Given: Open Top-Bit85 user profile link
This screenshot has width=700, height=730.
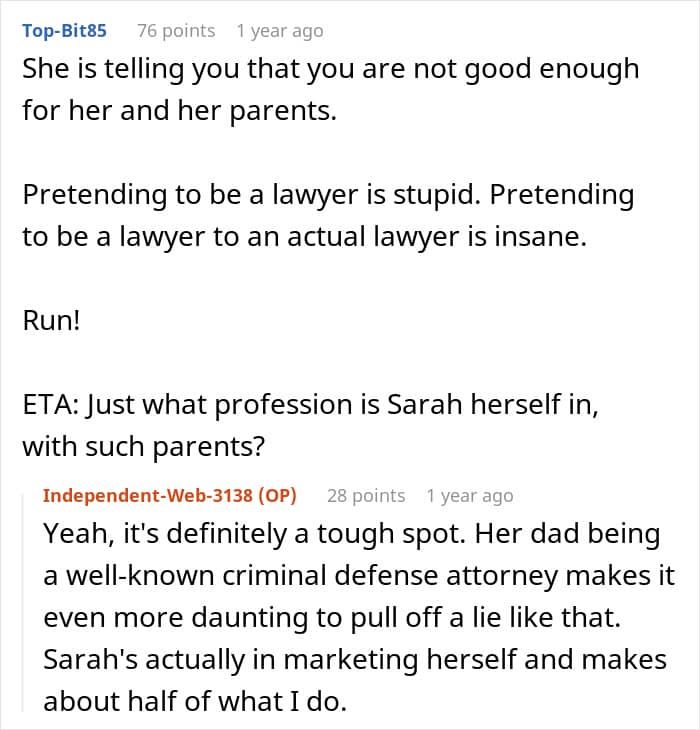Looking at the screenshot, I should click(x=65, y=31).
